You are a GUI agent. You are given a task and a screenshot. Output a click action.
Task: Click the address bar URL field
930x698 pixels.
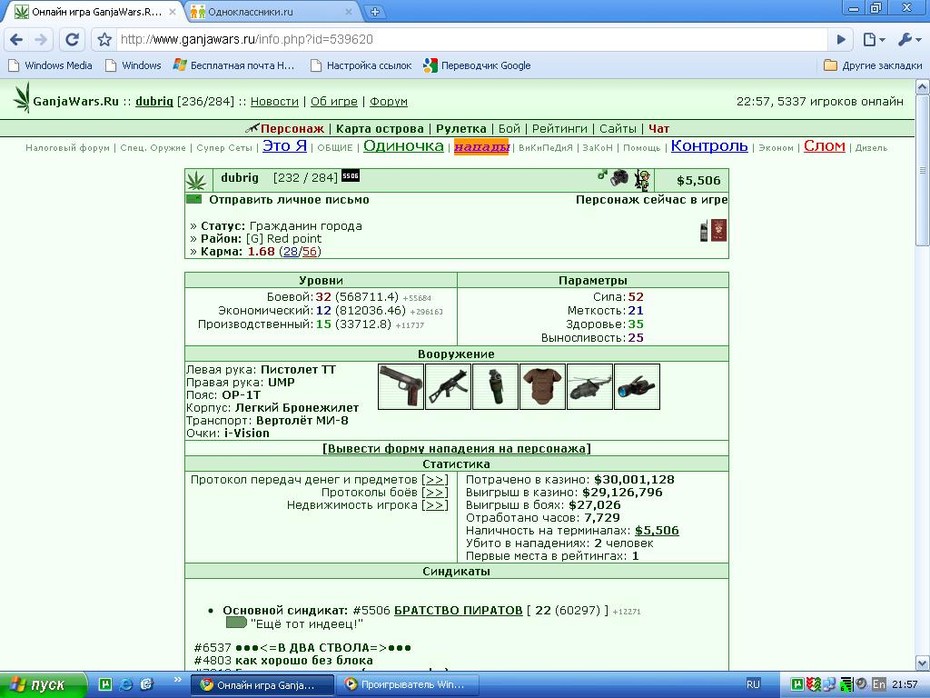click(x=472, y=40)
